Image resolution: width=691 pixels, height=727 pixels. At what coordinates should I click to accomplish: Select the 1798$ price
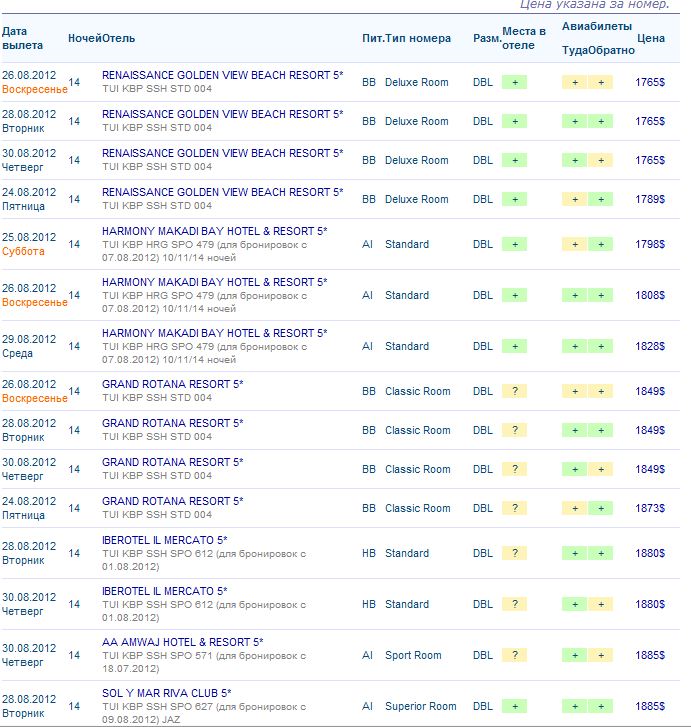click(649, 244)
